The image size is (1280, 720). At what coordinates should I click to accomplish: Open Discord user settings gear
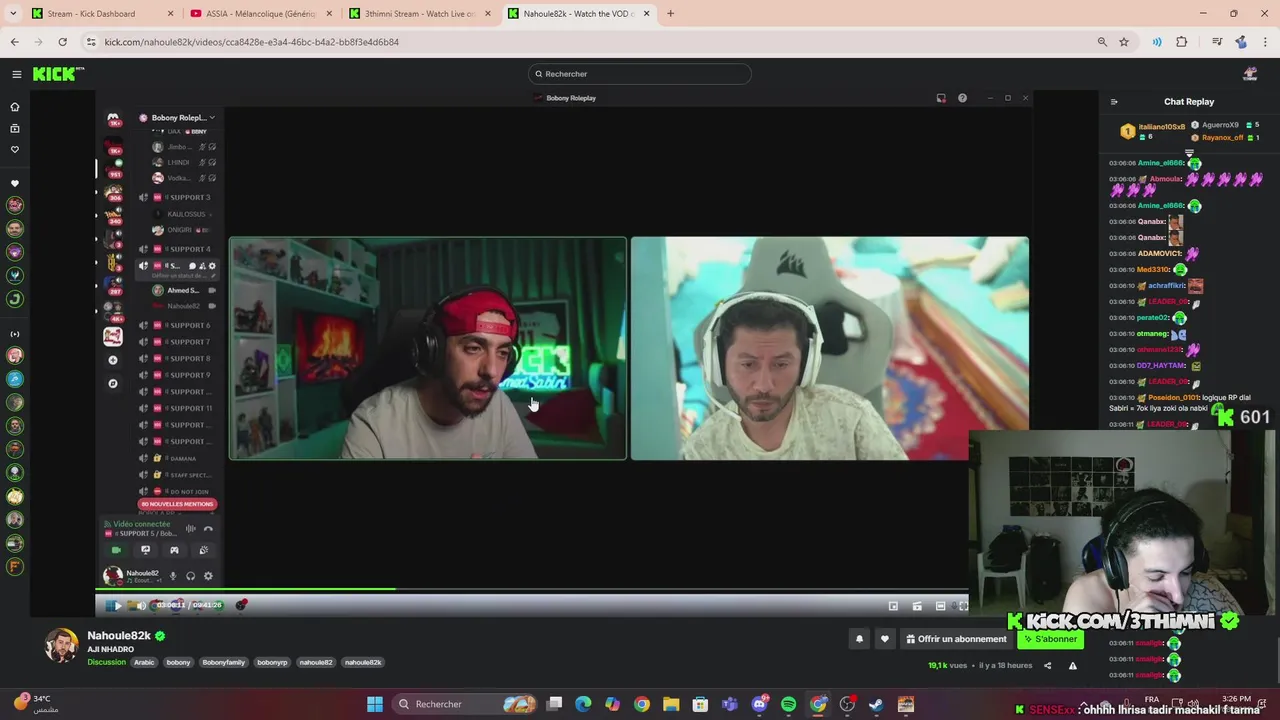[208, 576]
